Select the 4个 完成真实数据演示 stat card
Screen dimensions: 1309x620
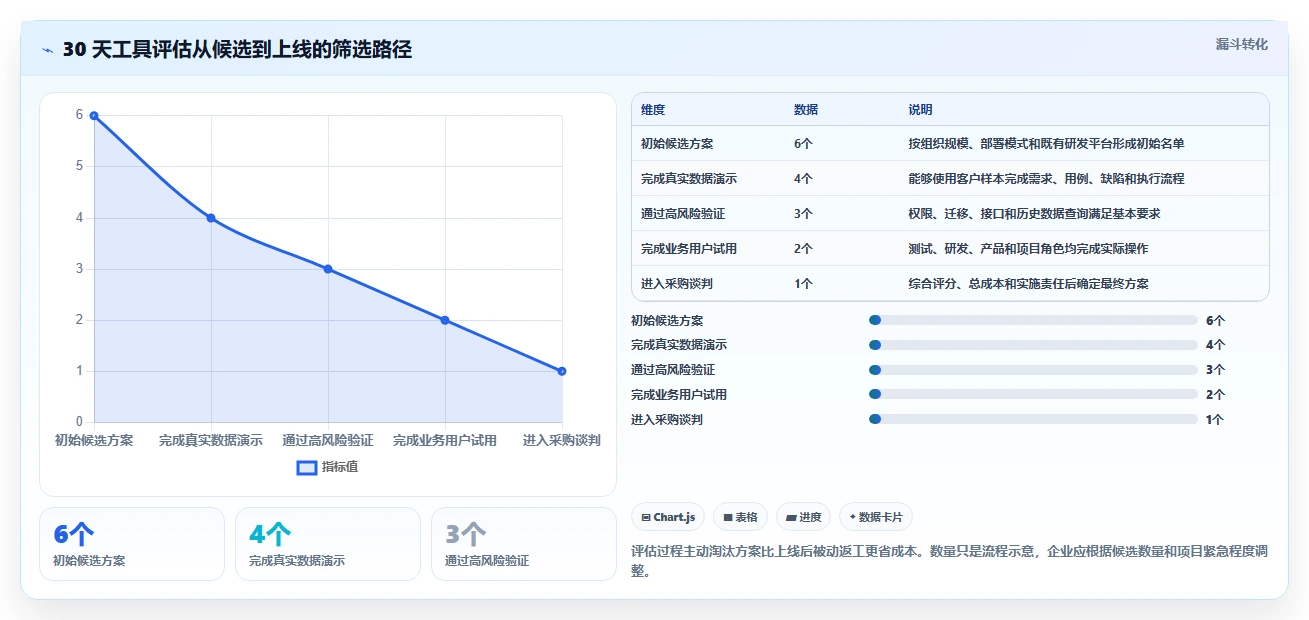328,544
